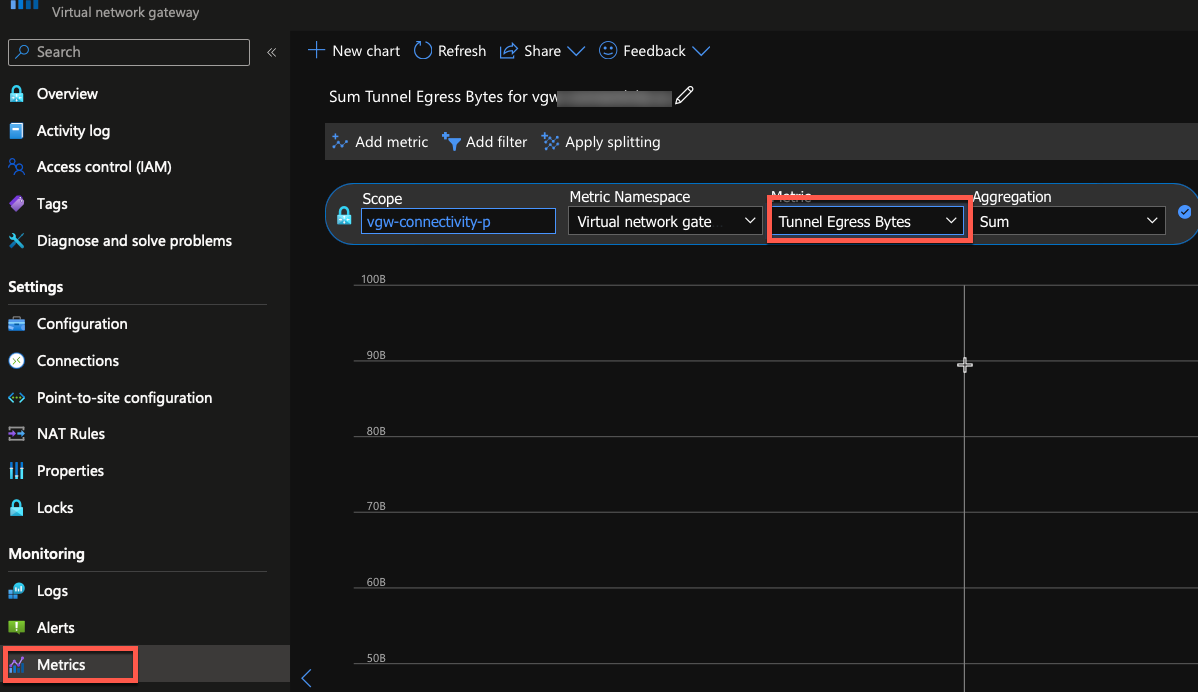Click the Metrics chart icon
Screen dimensions: 1198x692
click(16, 665)
